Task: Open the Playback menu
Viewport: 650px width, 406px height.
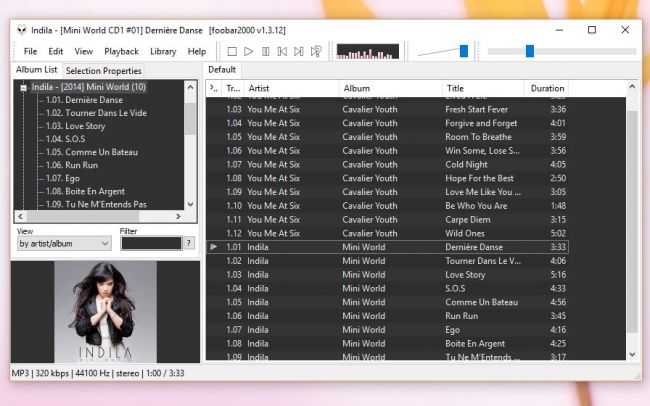Action: pos(121,51)
